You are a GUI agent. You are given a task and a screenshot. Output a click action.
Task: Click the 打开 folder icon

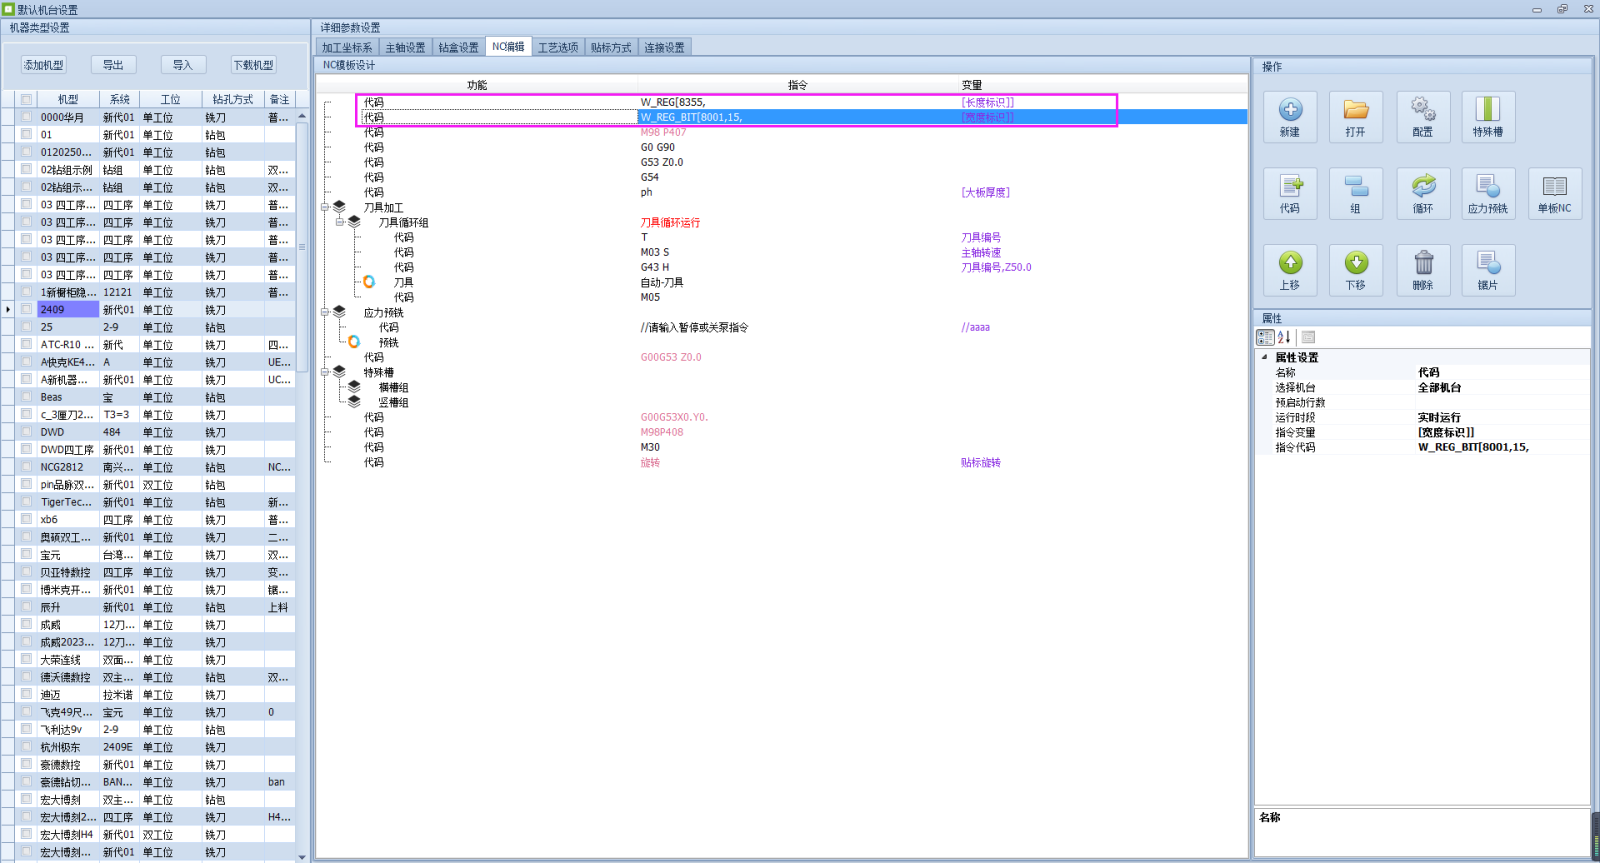[x=1356, y=117]
